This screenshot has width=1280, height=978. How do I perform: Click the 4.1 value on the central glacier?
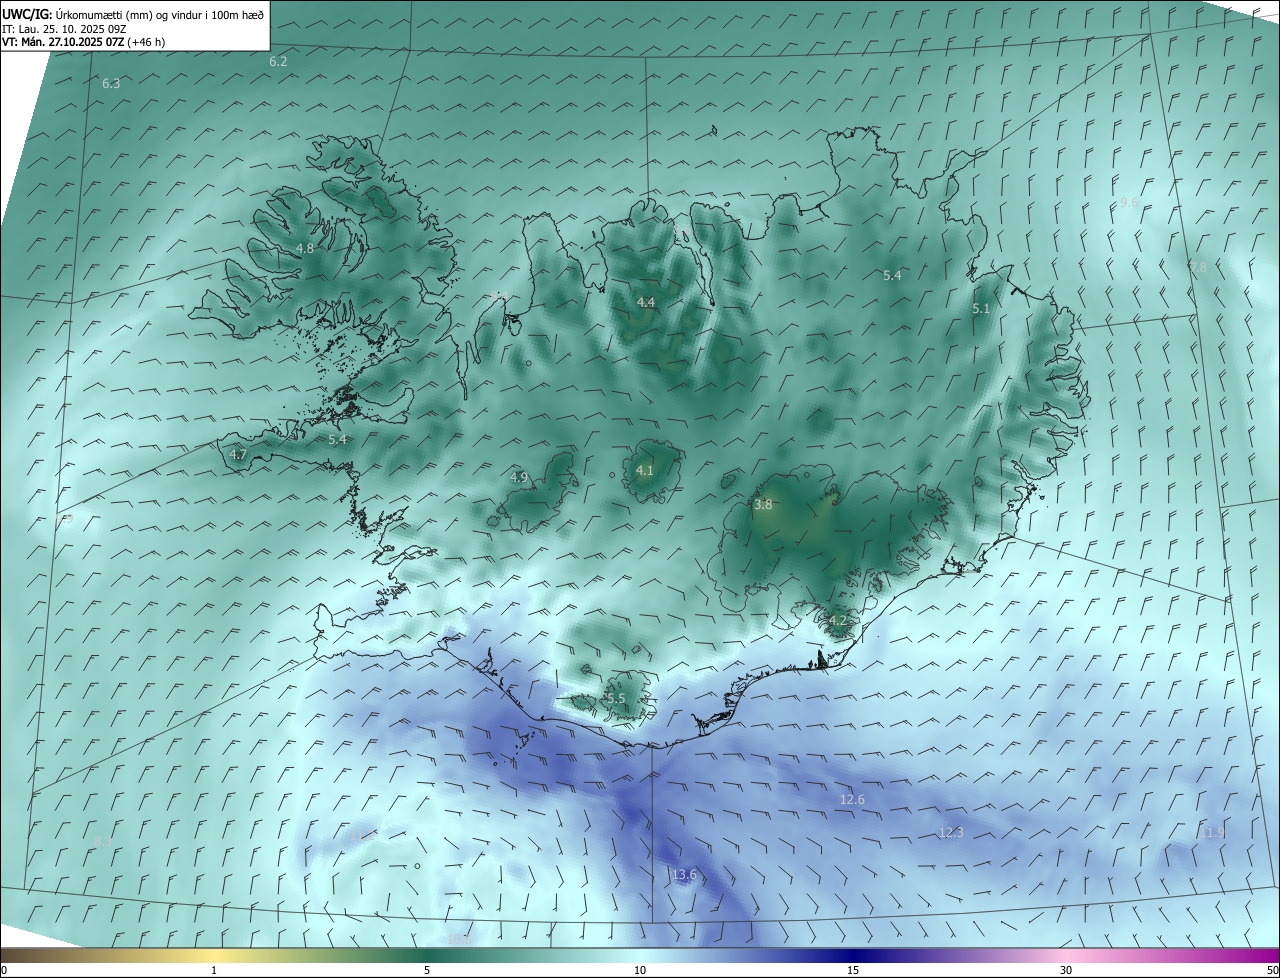point(644,470)
